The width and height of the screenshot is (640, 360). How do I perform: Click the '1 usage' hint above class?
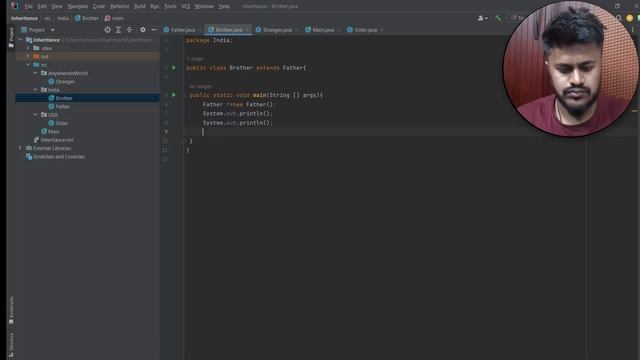(195, 59)
